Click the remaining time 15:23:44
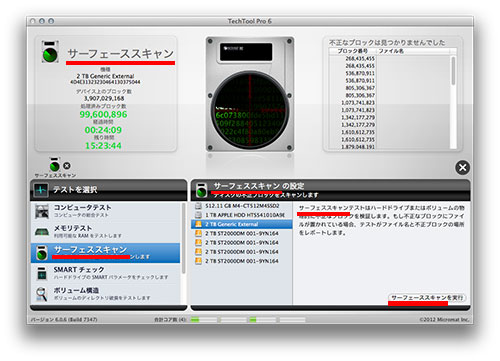This screenshot has height=361, width=500. [x=103, y=146]
